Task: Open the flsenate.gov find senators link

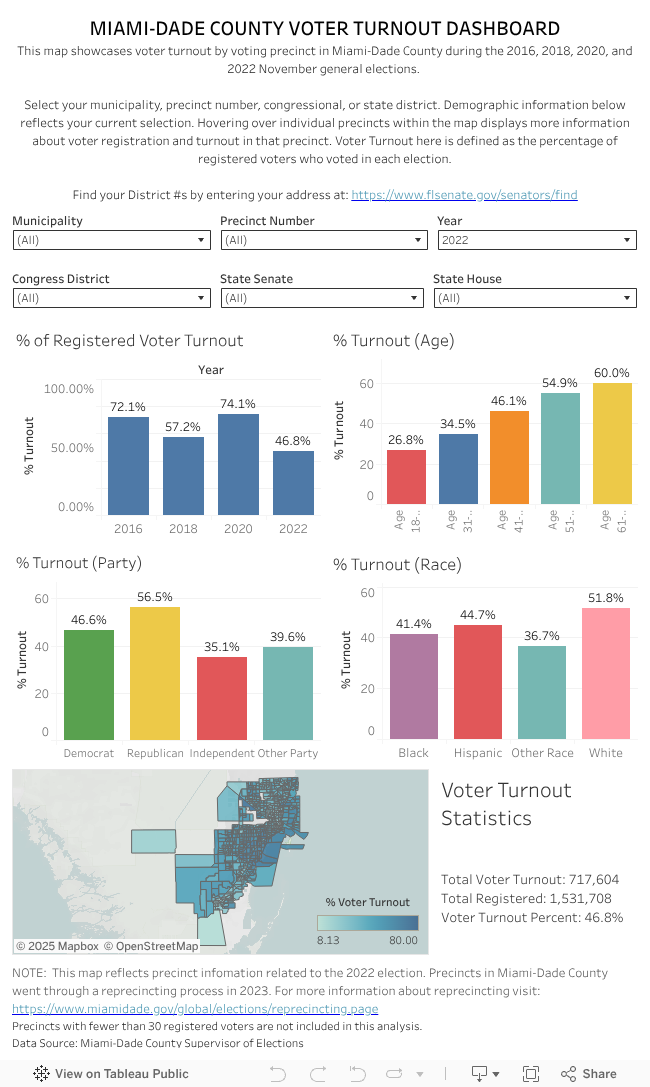Action: point(464,195)
